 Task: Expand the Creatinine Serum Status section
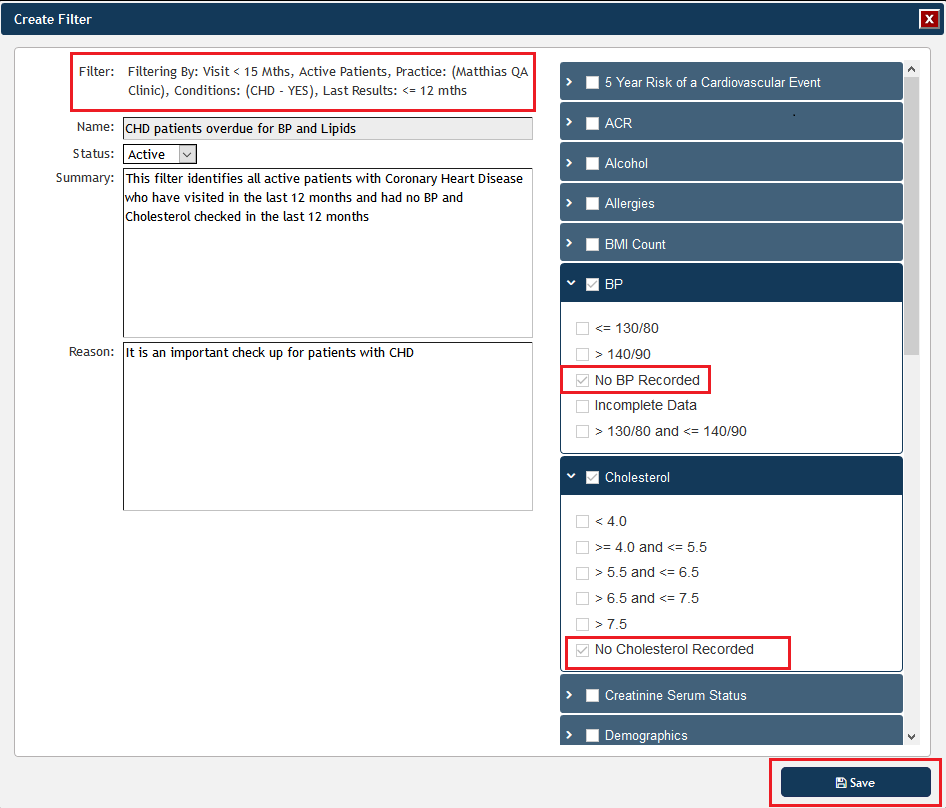(x=569, y=695)
